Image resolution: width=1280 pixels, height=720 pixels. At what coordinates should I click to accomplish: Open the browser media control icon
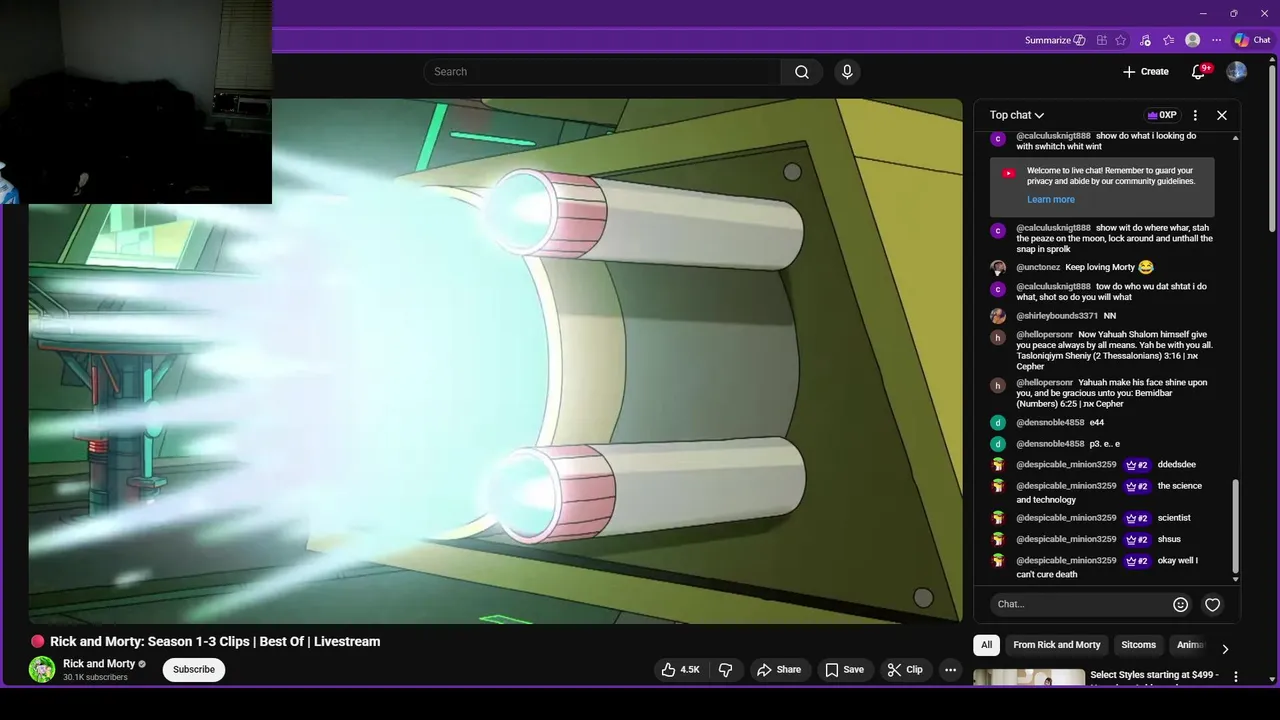pyautogui.click(x=1145, y=40)
